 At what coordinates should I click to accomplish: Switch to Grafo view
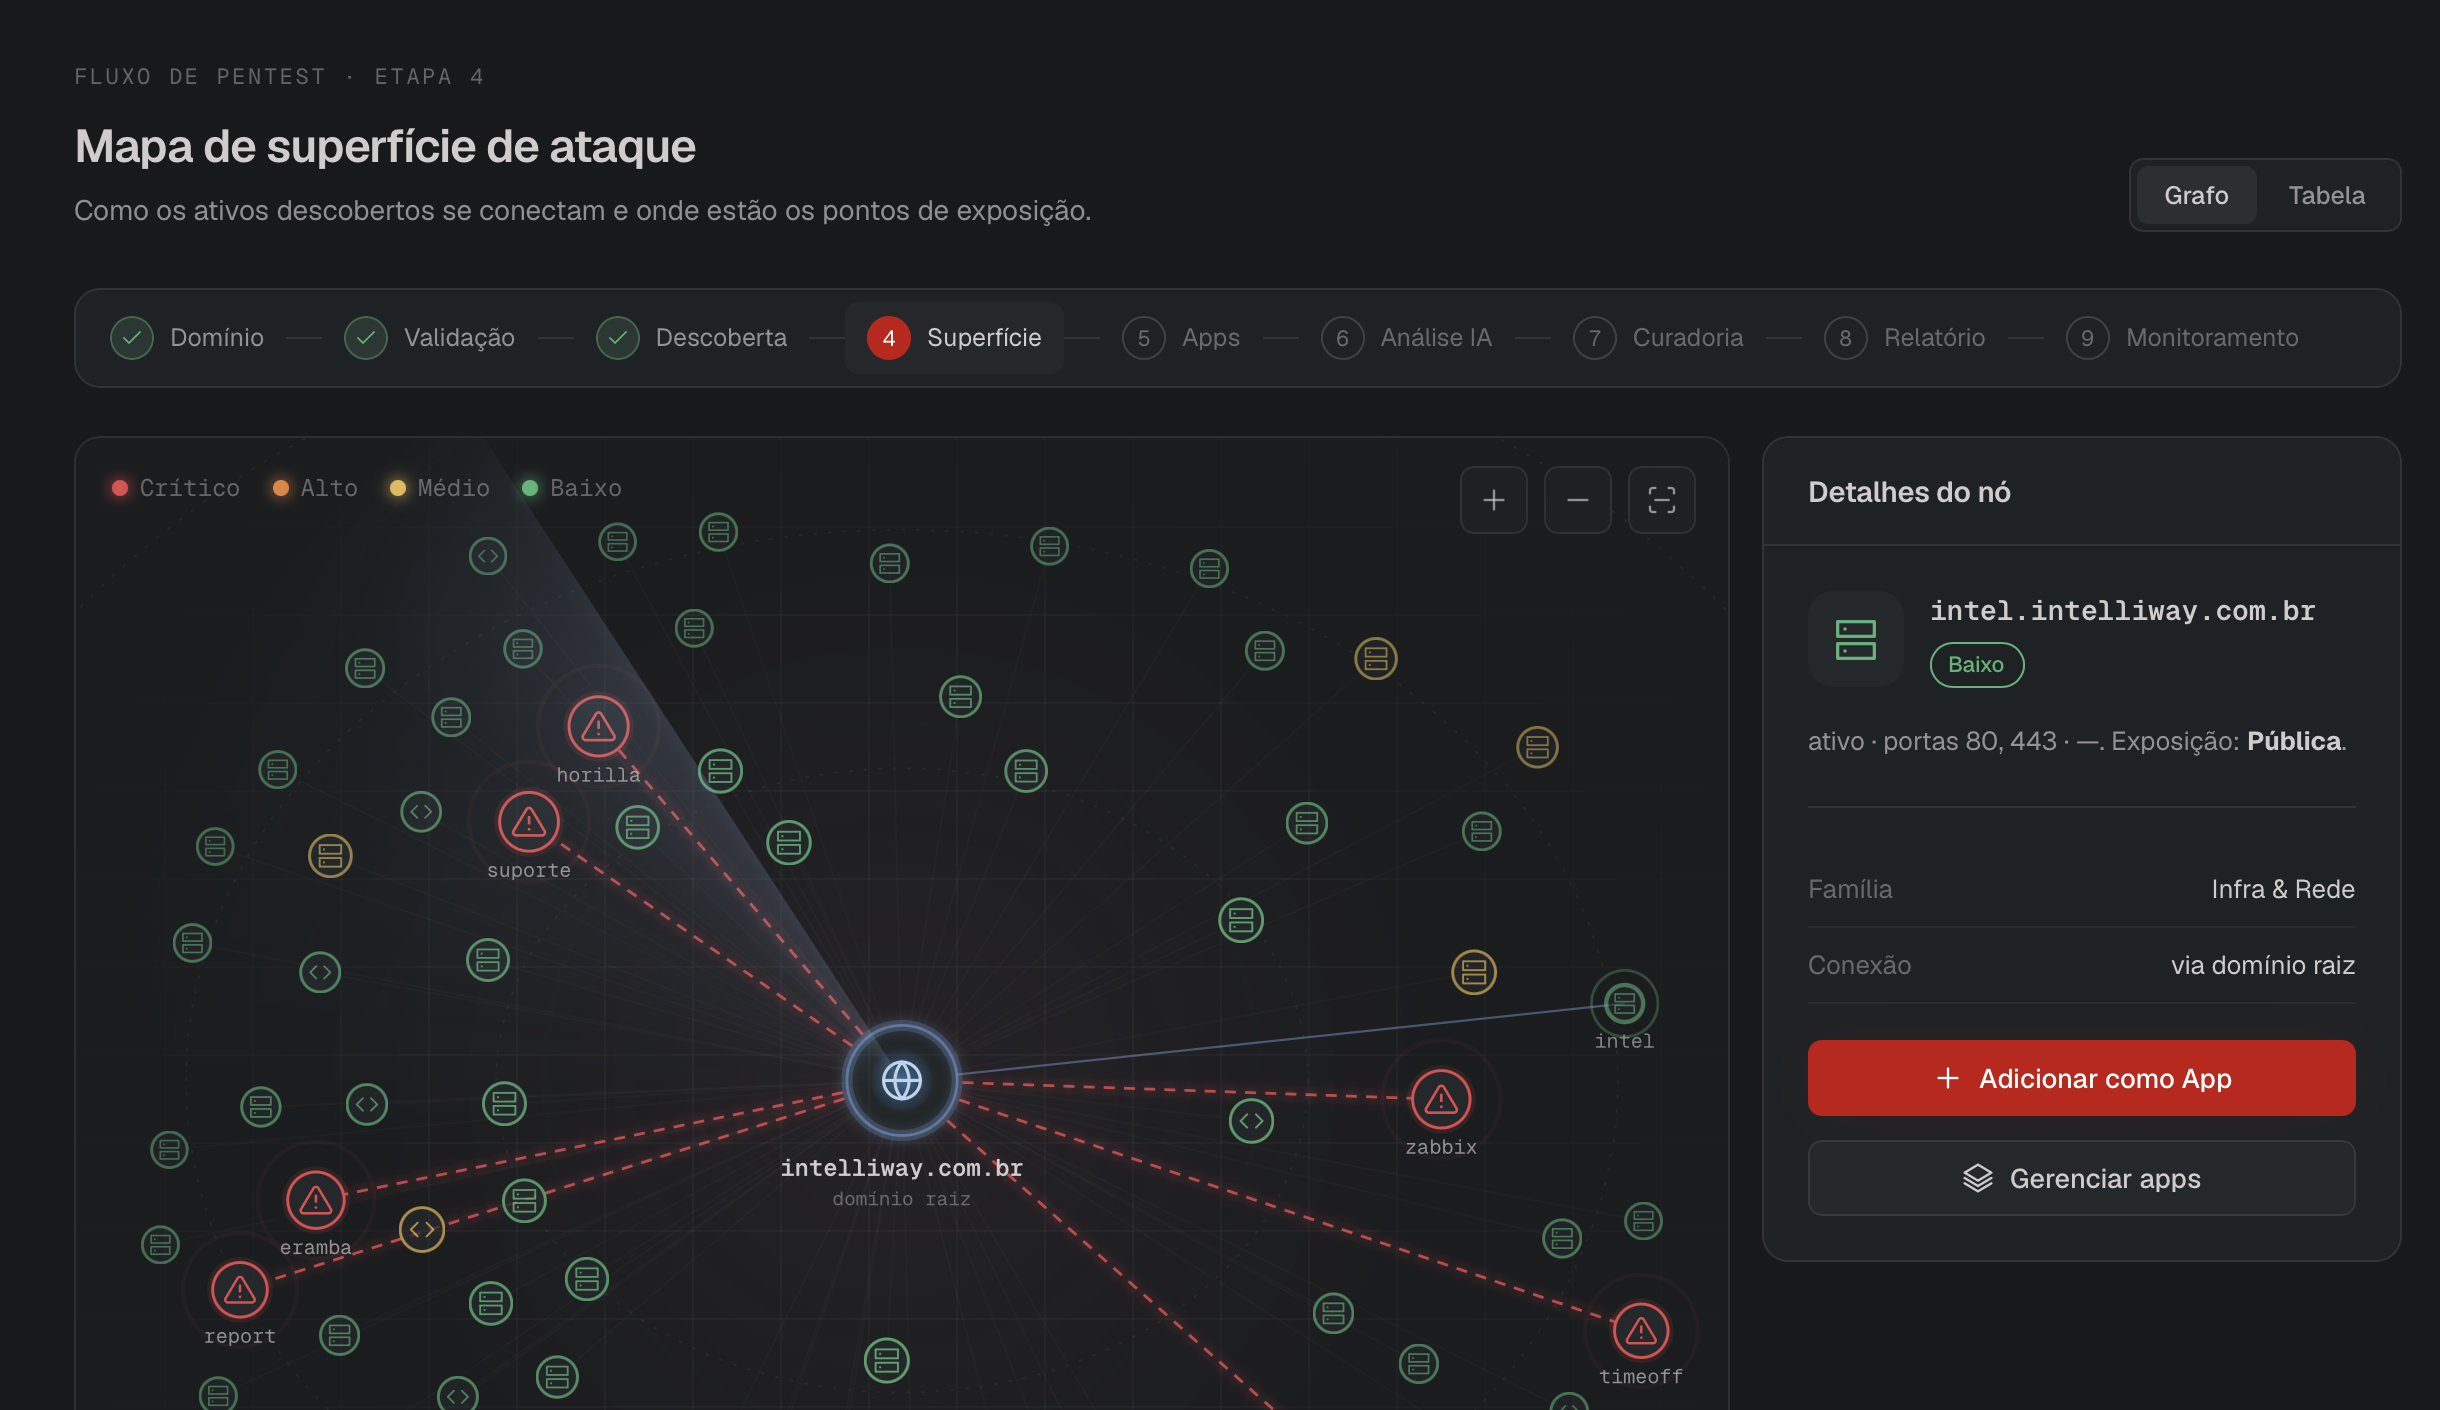(2196, 195)
